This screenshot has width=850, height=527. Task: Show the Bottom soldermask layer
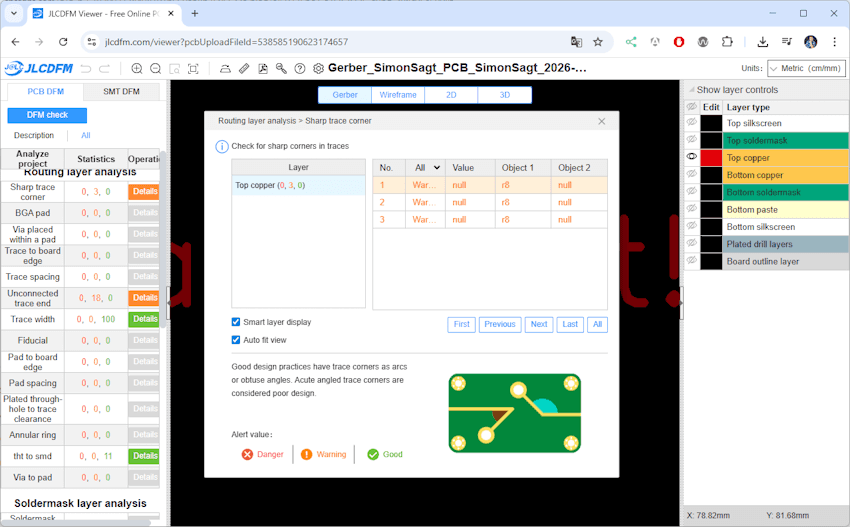(692, 192)
